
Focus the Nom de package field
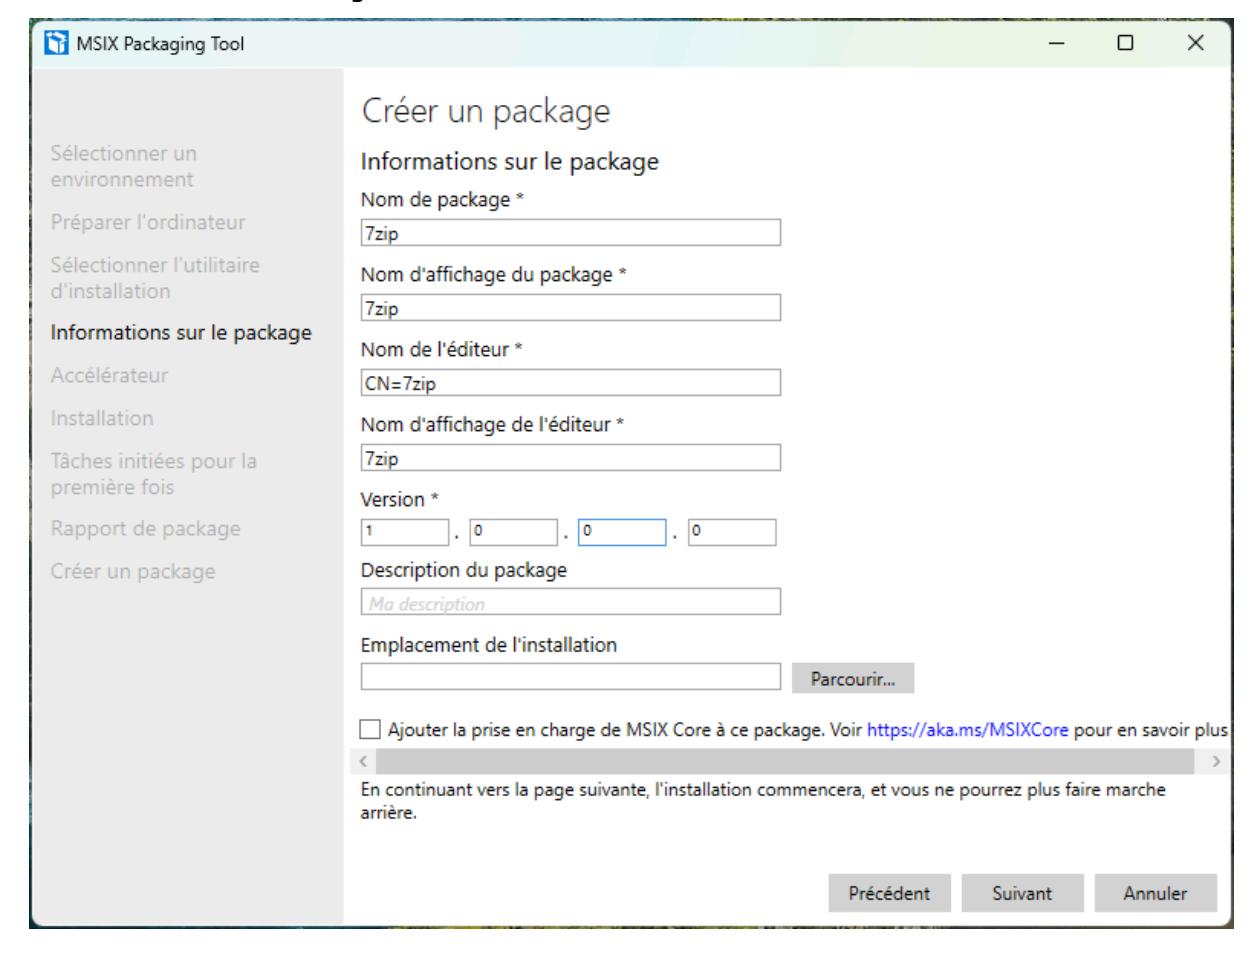(570, 234)
